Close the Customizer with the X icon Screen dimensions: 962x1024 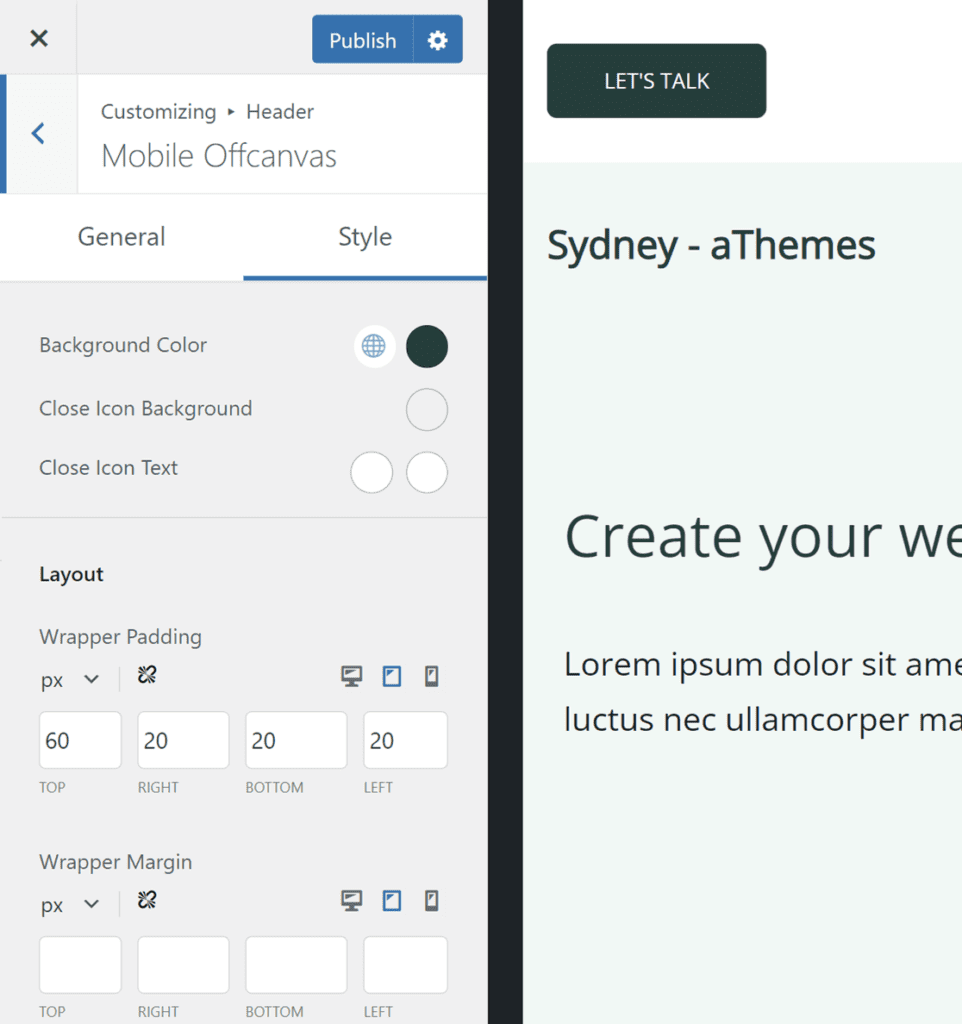38,38
